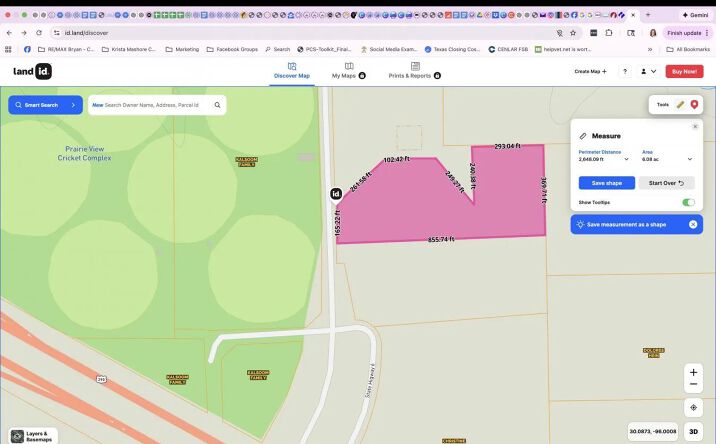Open the Discover Map tab
Image resolution: width=716 pixels, height=444 pixels.
[291, 70]
